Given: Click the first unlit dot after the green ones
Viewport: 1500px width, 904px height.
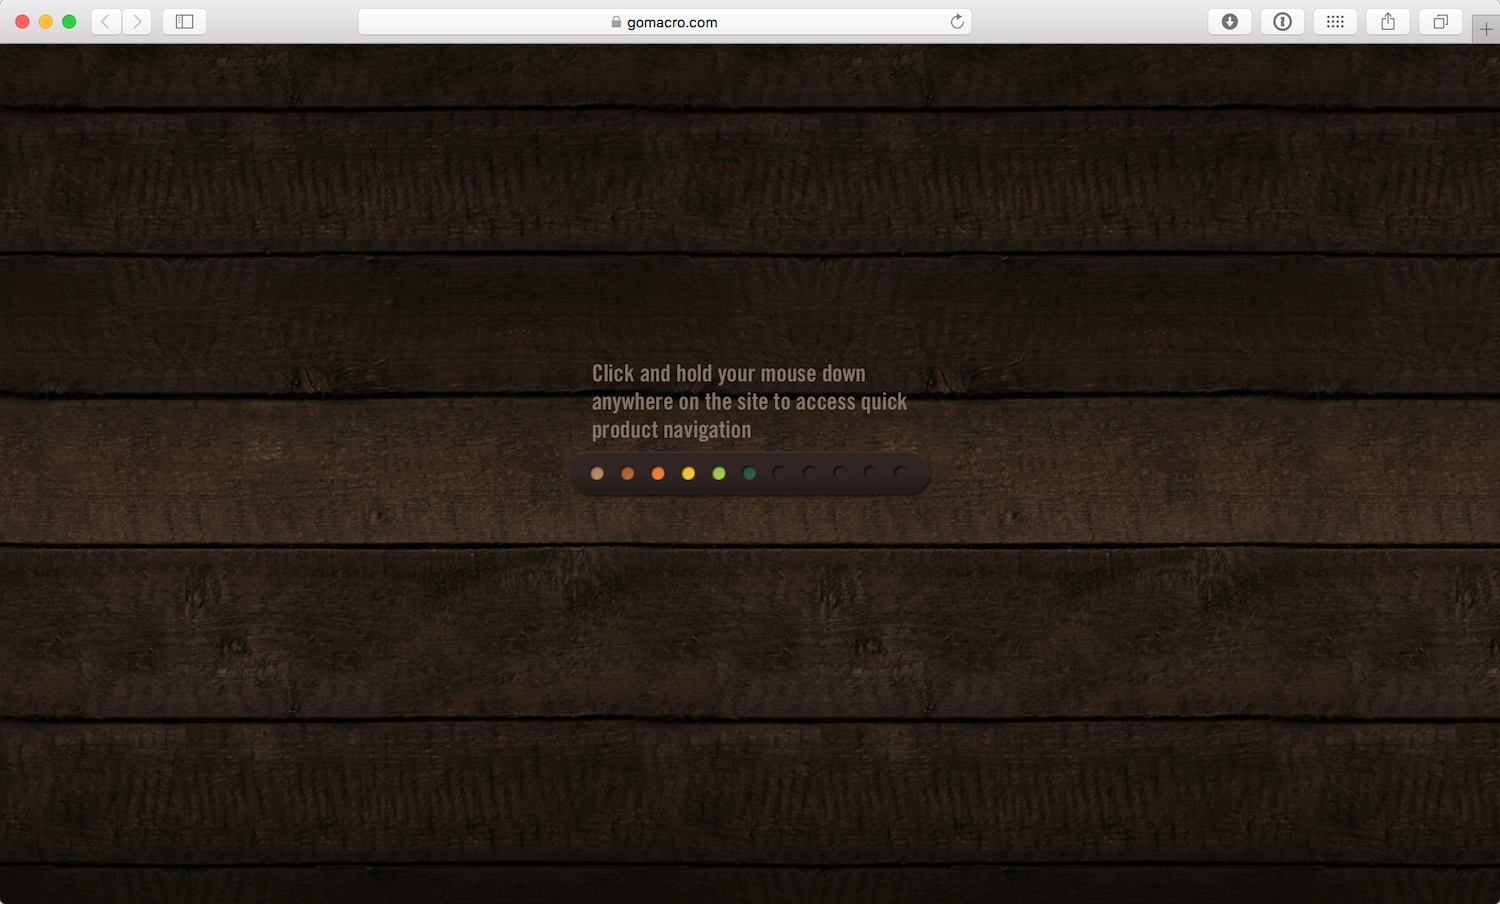Looking at the screenshot, I should pos(779,473).
